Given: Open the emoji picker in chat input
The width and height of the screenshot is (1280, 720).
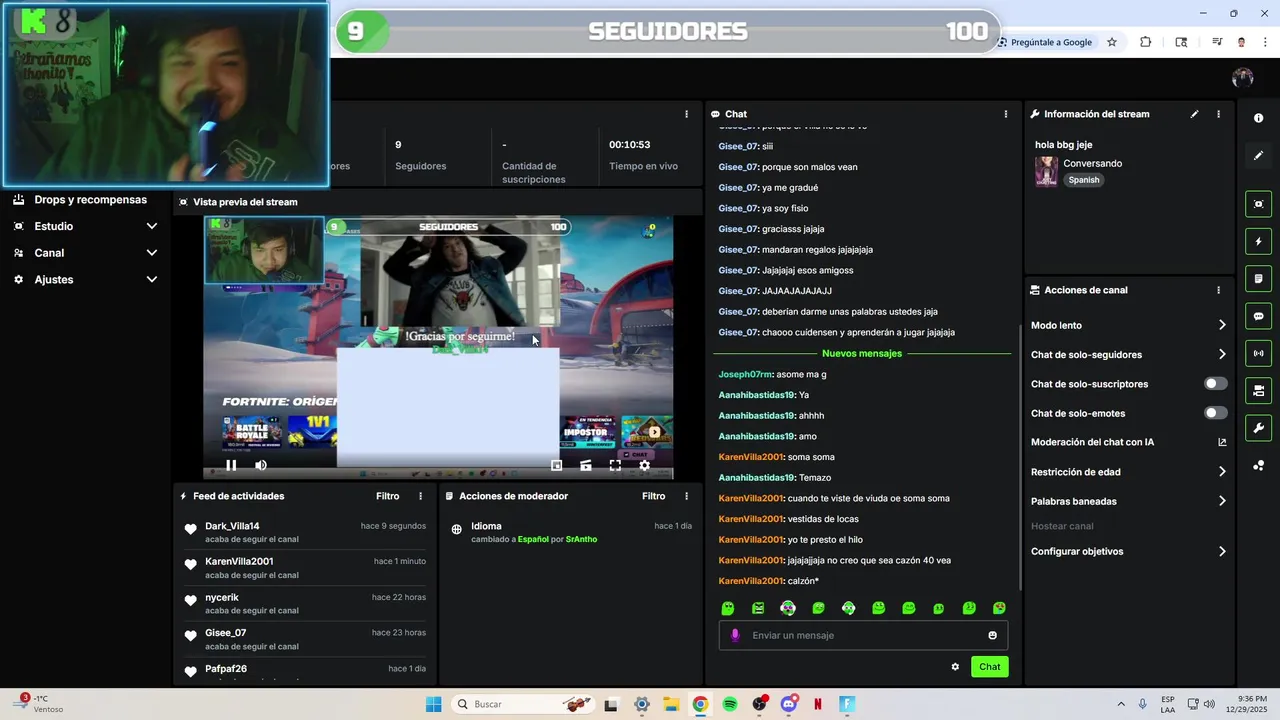Looking at the screenshot, I should [x=992, y=635].
